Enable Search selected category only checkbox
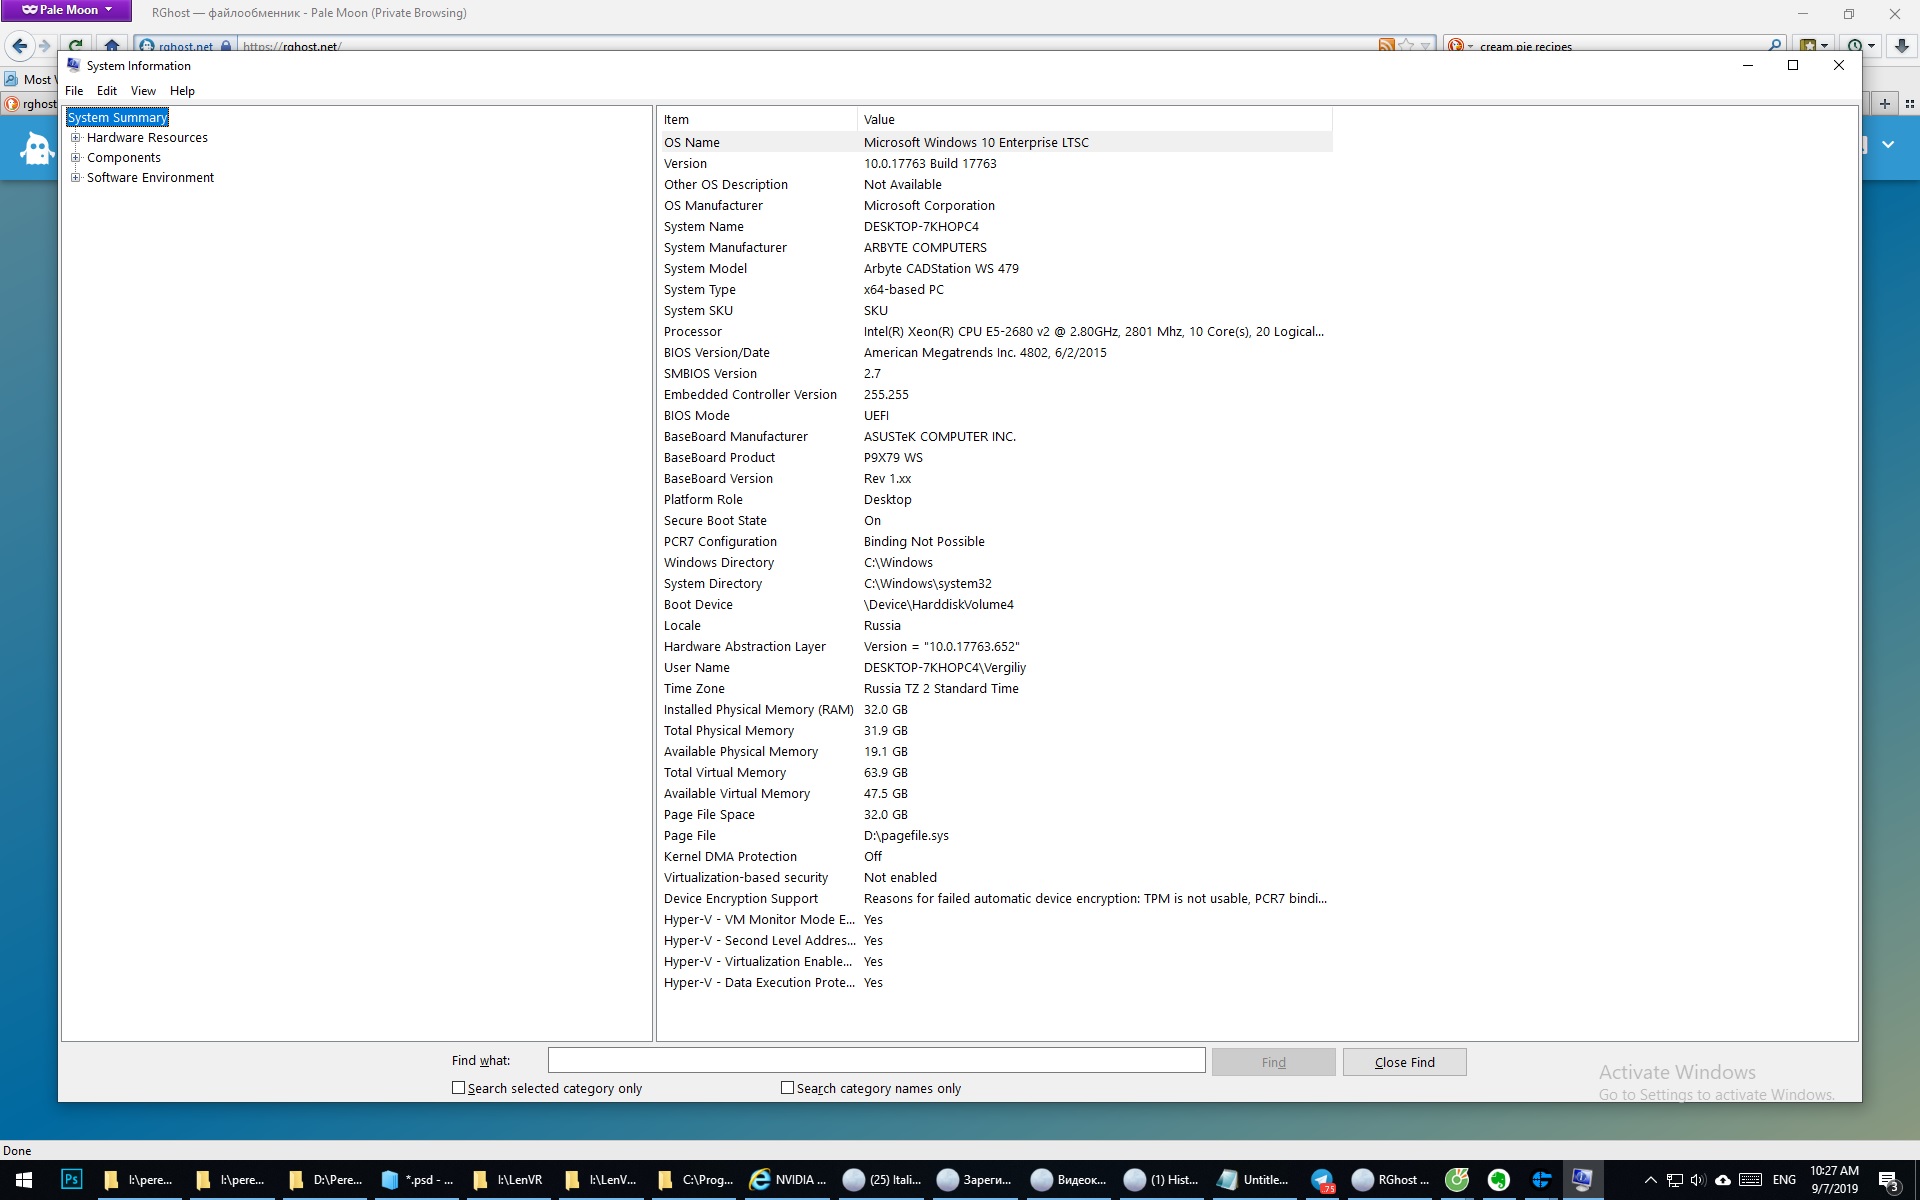Viewport: 1920px width, 1200px height. [x=458, y=1088]
